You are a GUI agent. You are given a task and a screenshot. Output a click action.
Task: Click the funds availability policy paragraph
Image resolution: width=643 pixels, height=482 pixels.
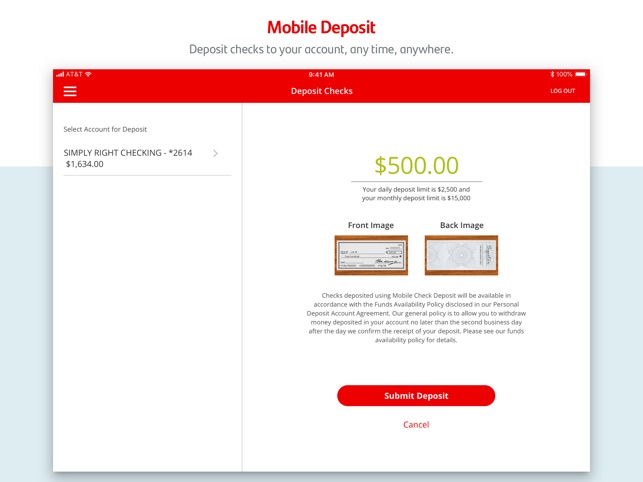[x=416, y=318]
